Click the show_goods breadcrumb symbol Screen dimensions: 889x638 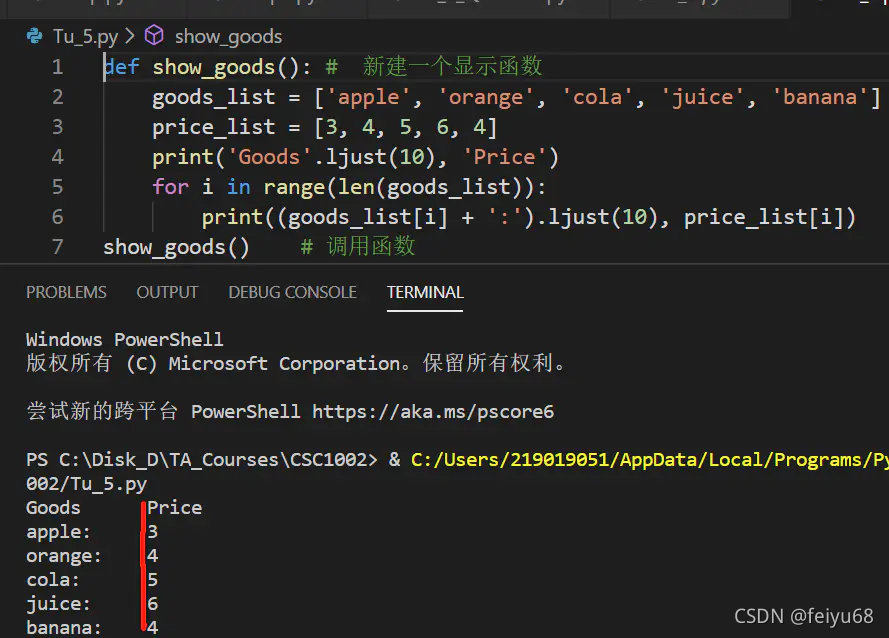pyautogui.click(x=228, y=37)
